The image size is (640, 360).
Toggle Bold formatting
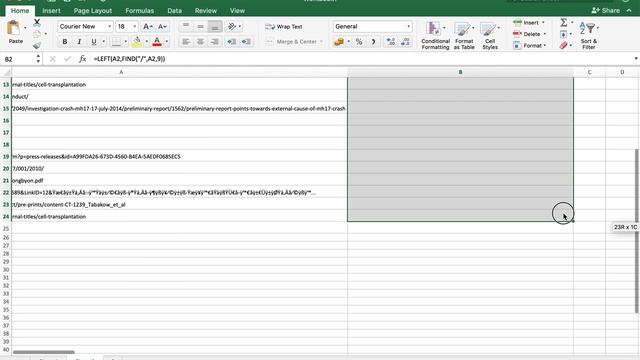(64, 42)
